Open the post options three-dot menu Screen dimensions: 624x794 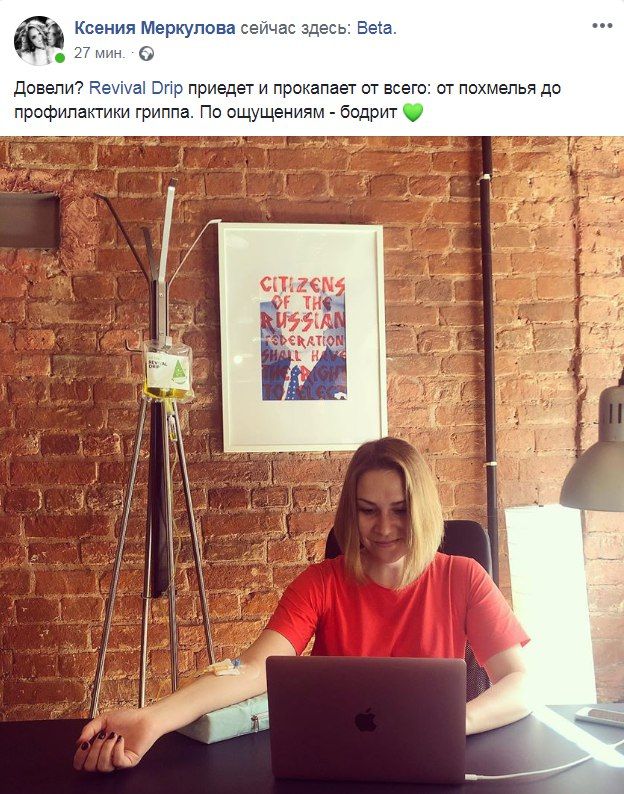click(602, 26)
